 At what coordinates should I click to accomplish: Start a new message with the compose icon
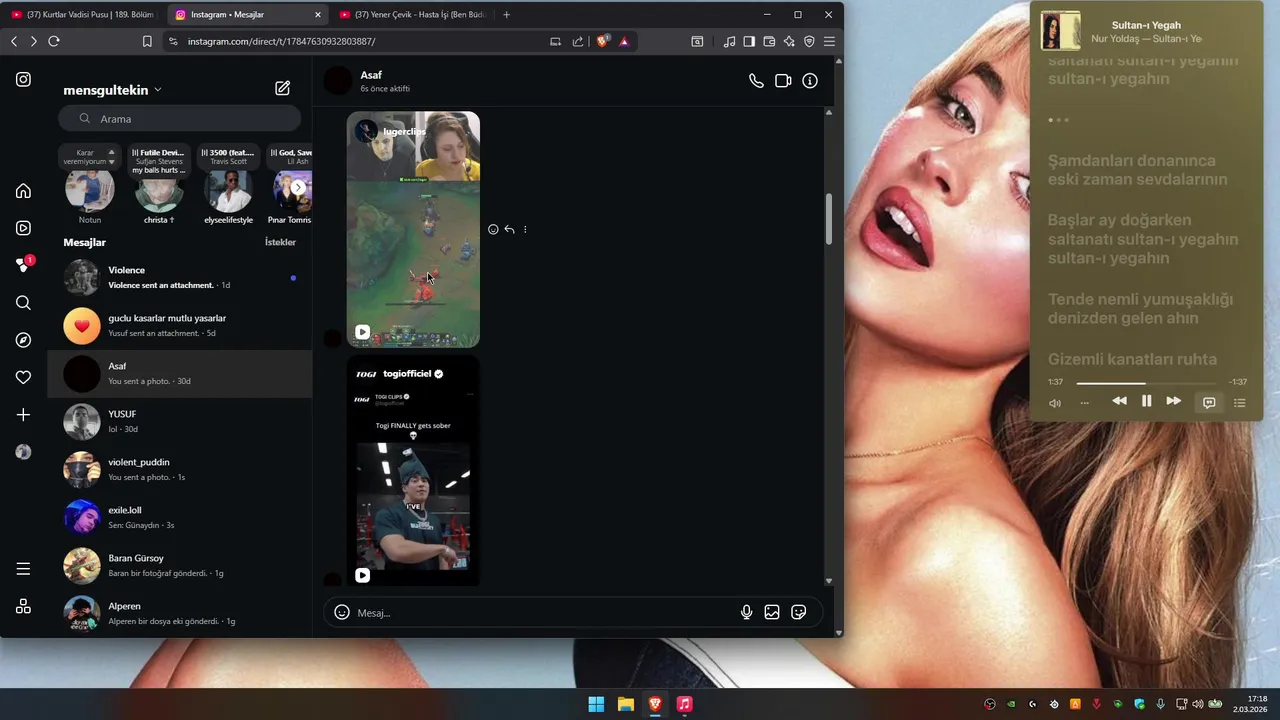283,88
